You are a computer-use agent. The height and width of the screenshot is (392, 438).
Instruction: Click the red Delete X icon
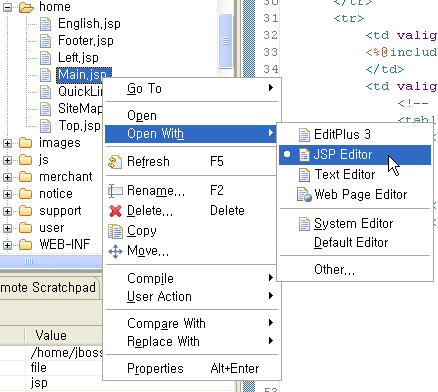(x=115, y=211)
